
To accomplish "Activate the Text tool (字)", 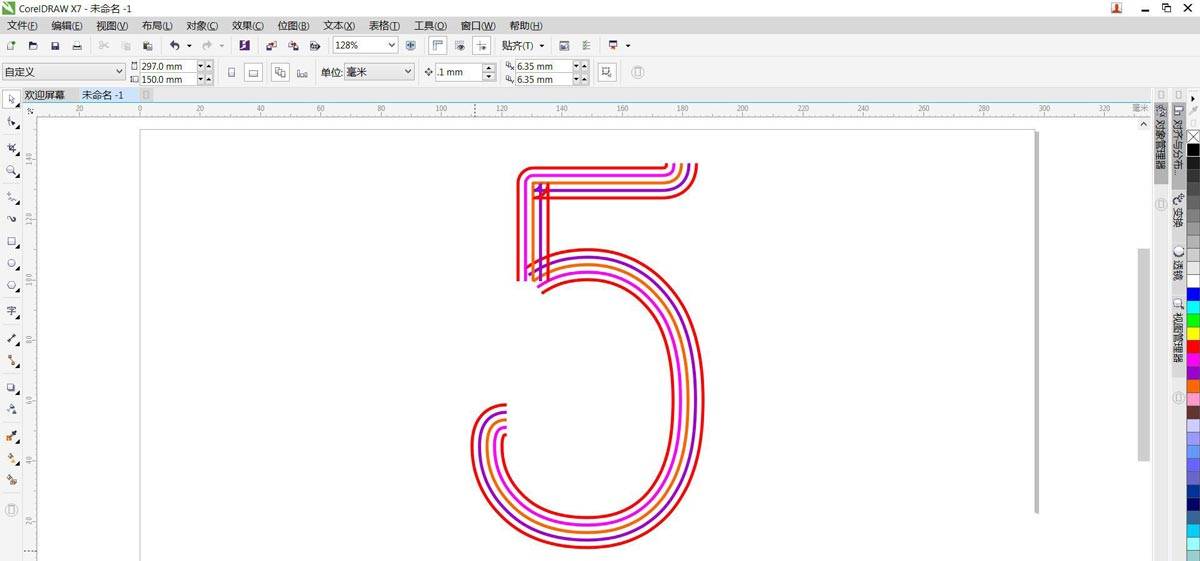I will click(x=12, y=311).
